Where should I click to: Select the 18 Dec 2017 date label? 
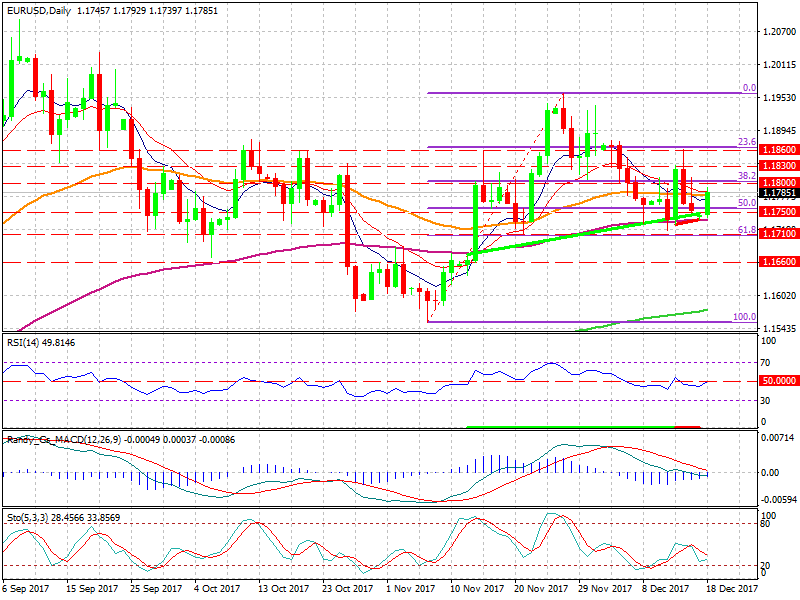(x=732, y=588)
